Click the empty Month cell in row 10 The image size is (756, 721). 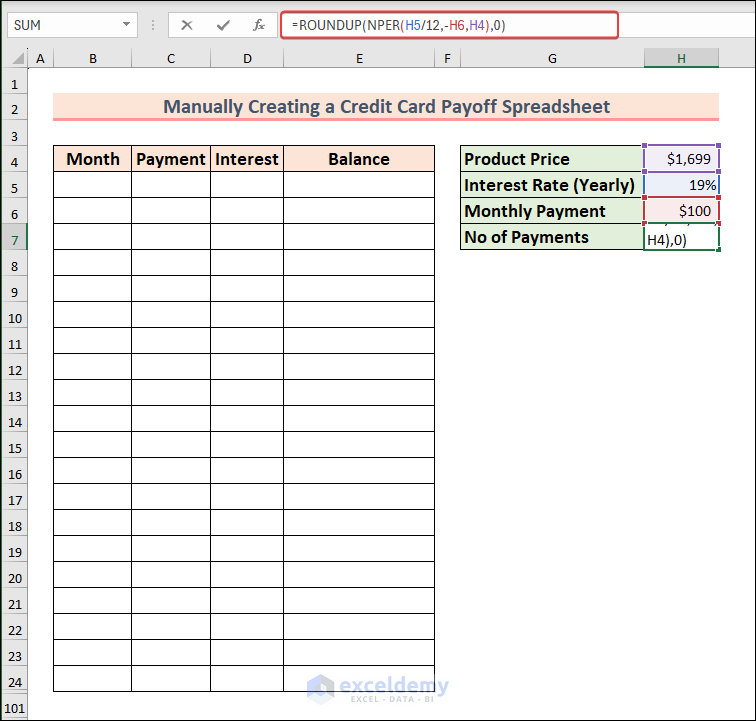(93, 315)
